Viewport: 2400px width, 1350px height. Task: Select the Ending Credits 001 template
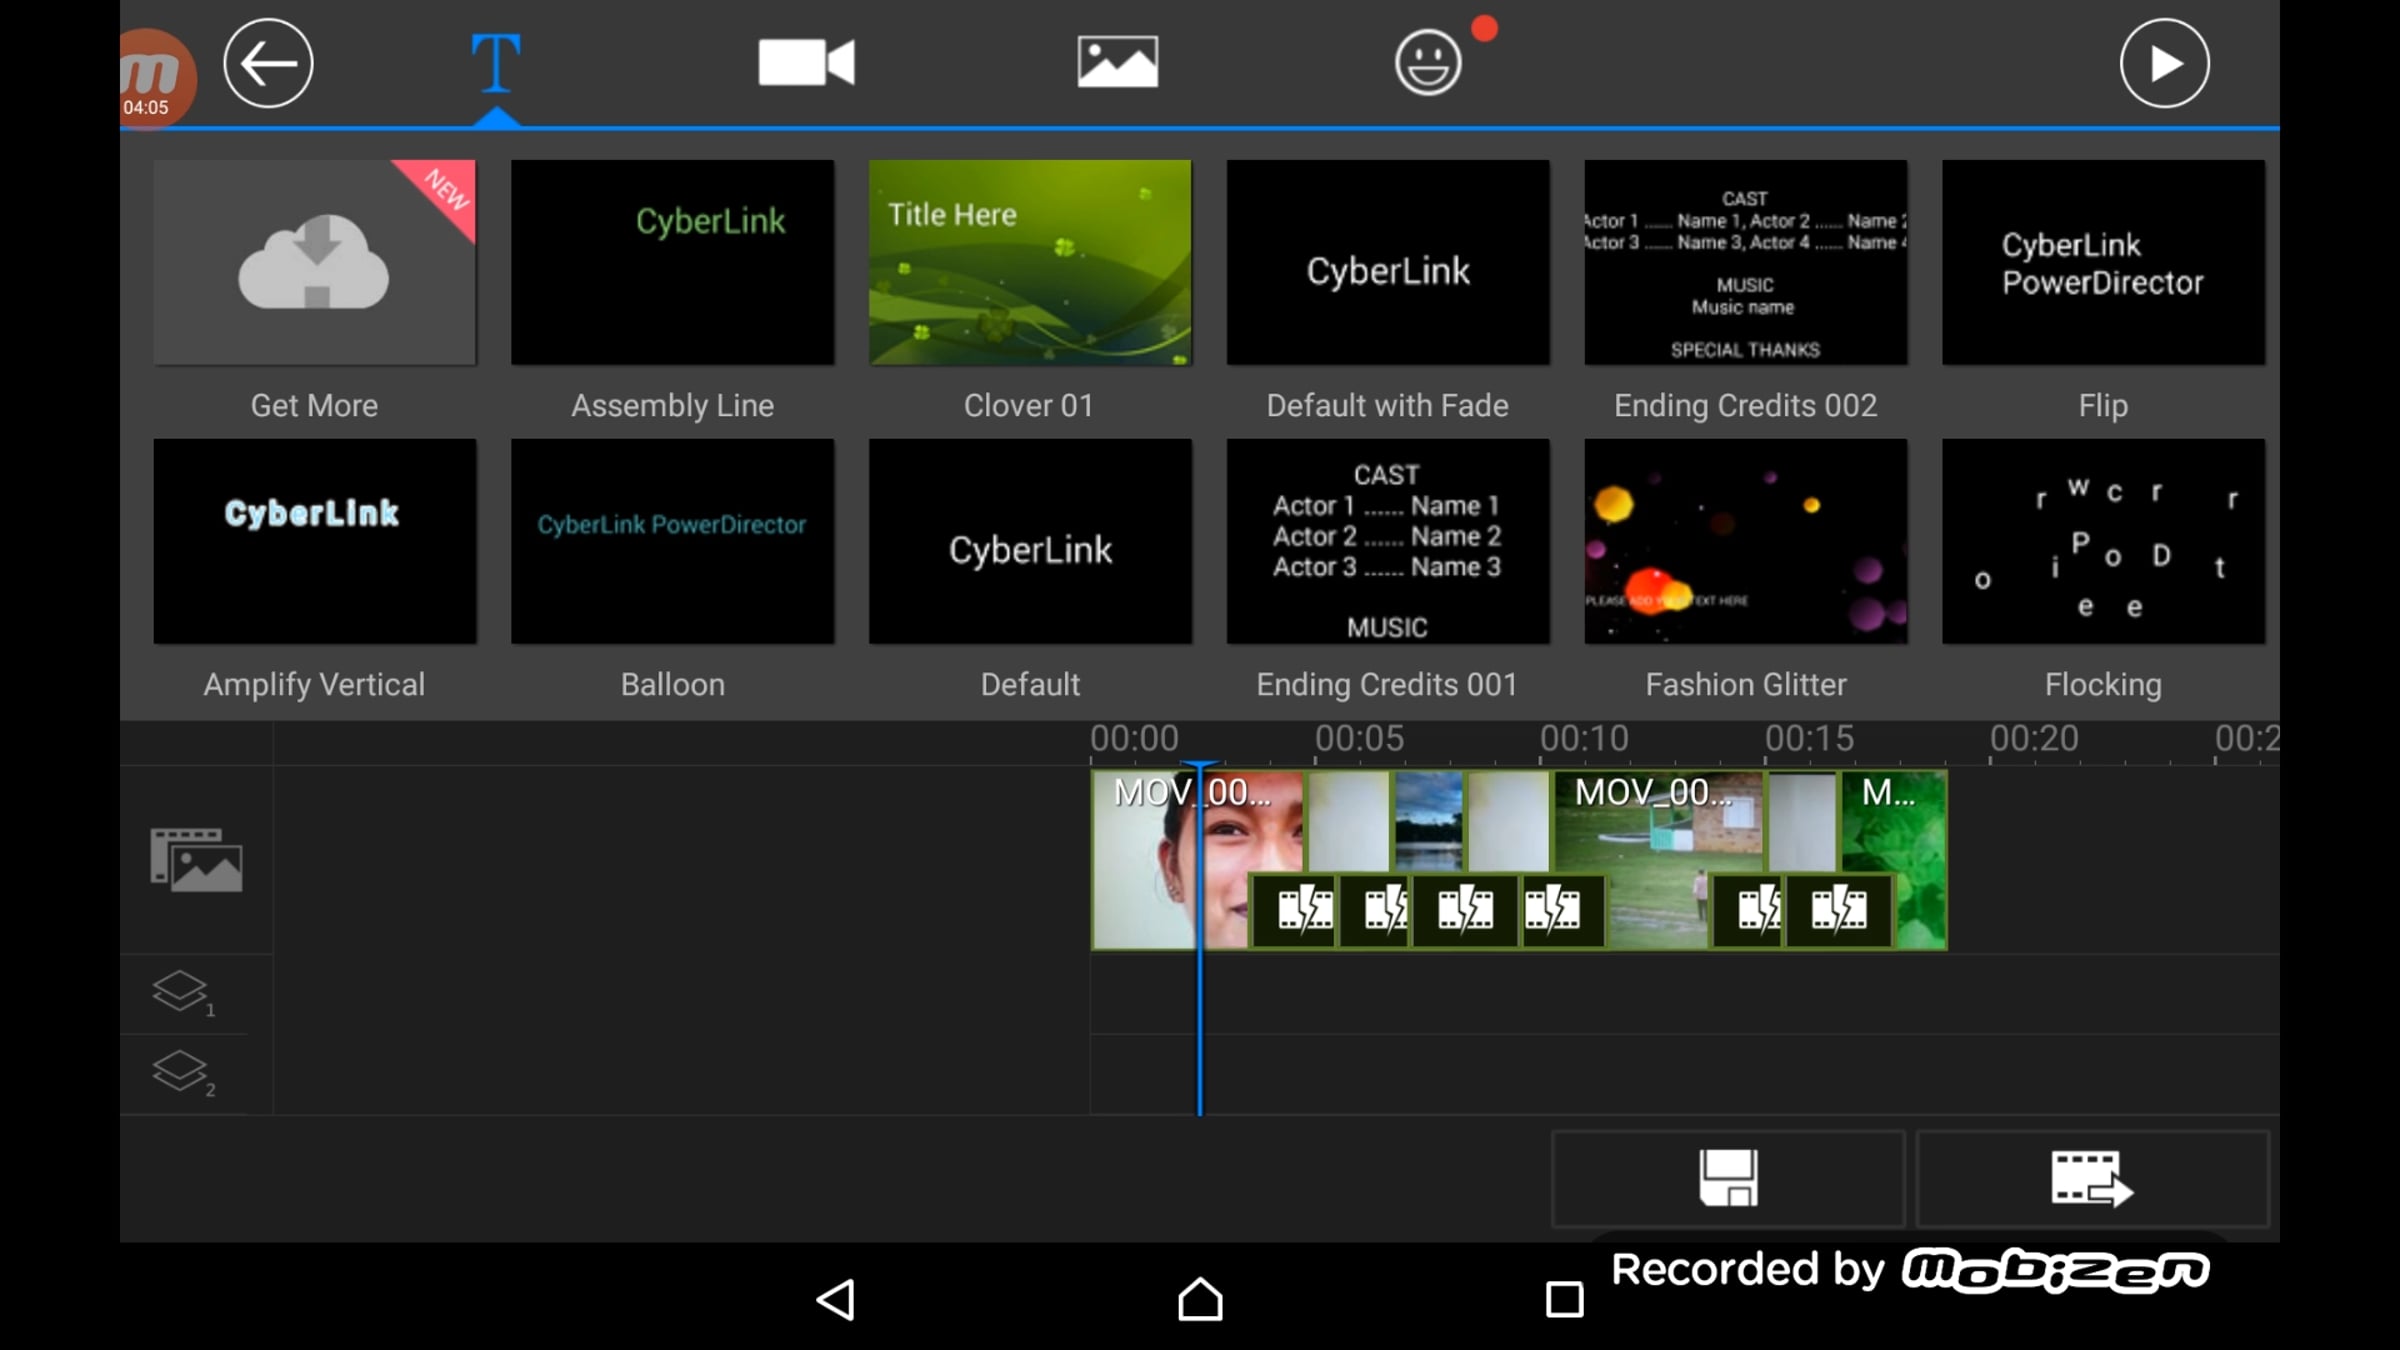[x=1388, y=541]
